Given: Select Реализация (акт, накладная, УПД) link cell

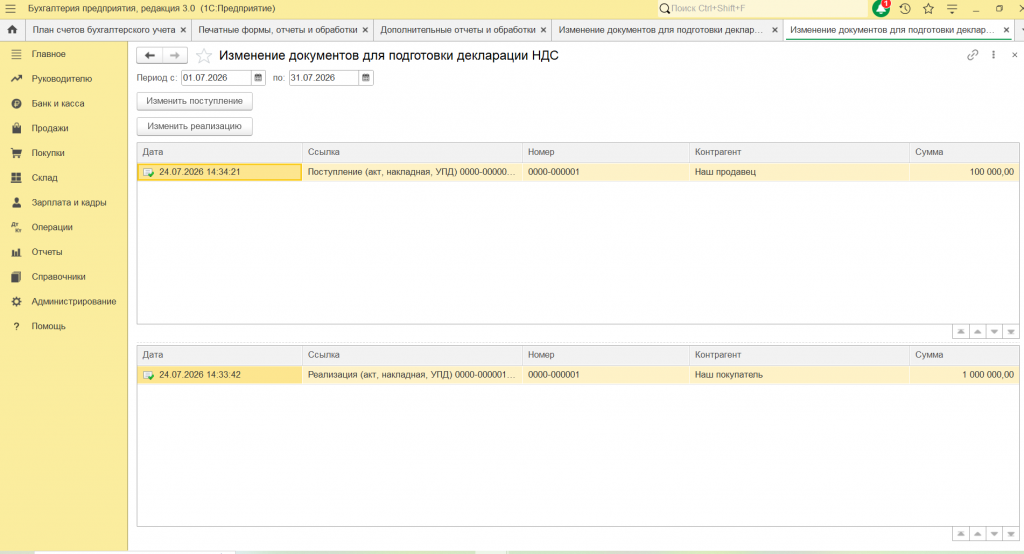Looking at the screenshot, I should pos(412,375).
